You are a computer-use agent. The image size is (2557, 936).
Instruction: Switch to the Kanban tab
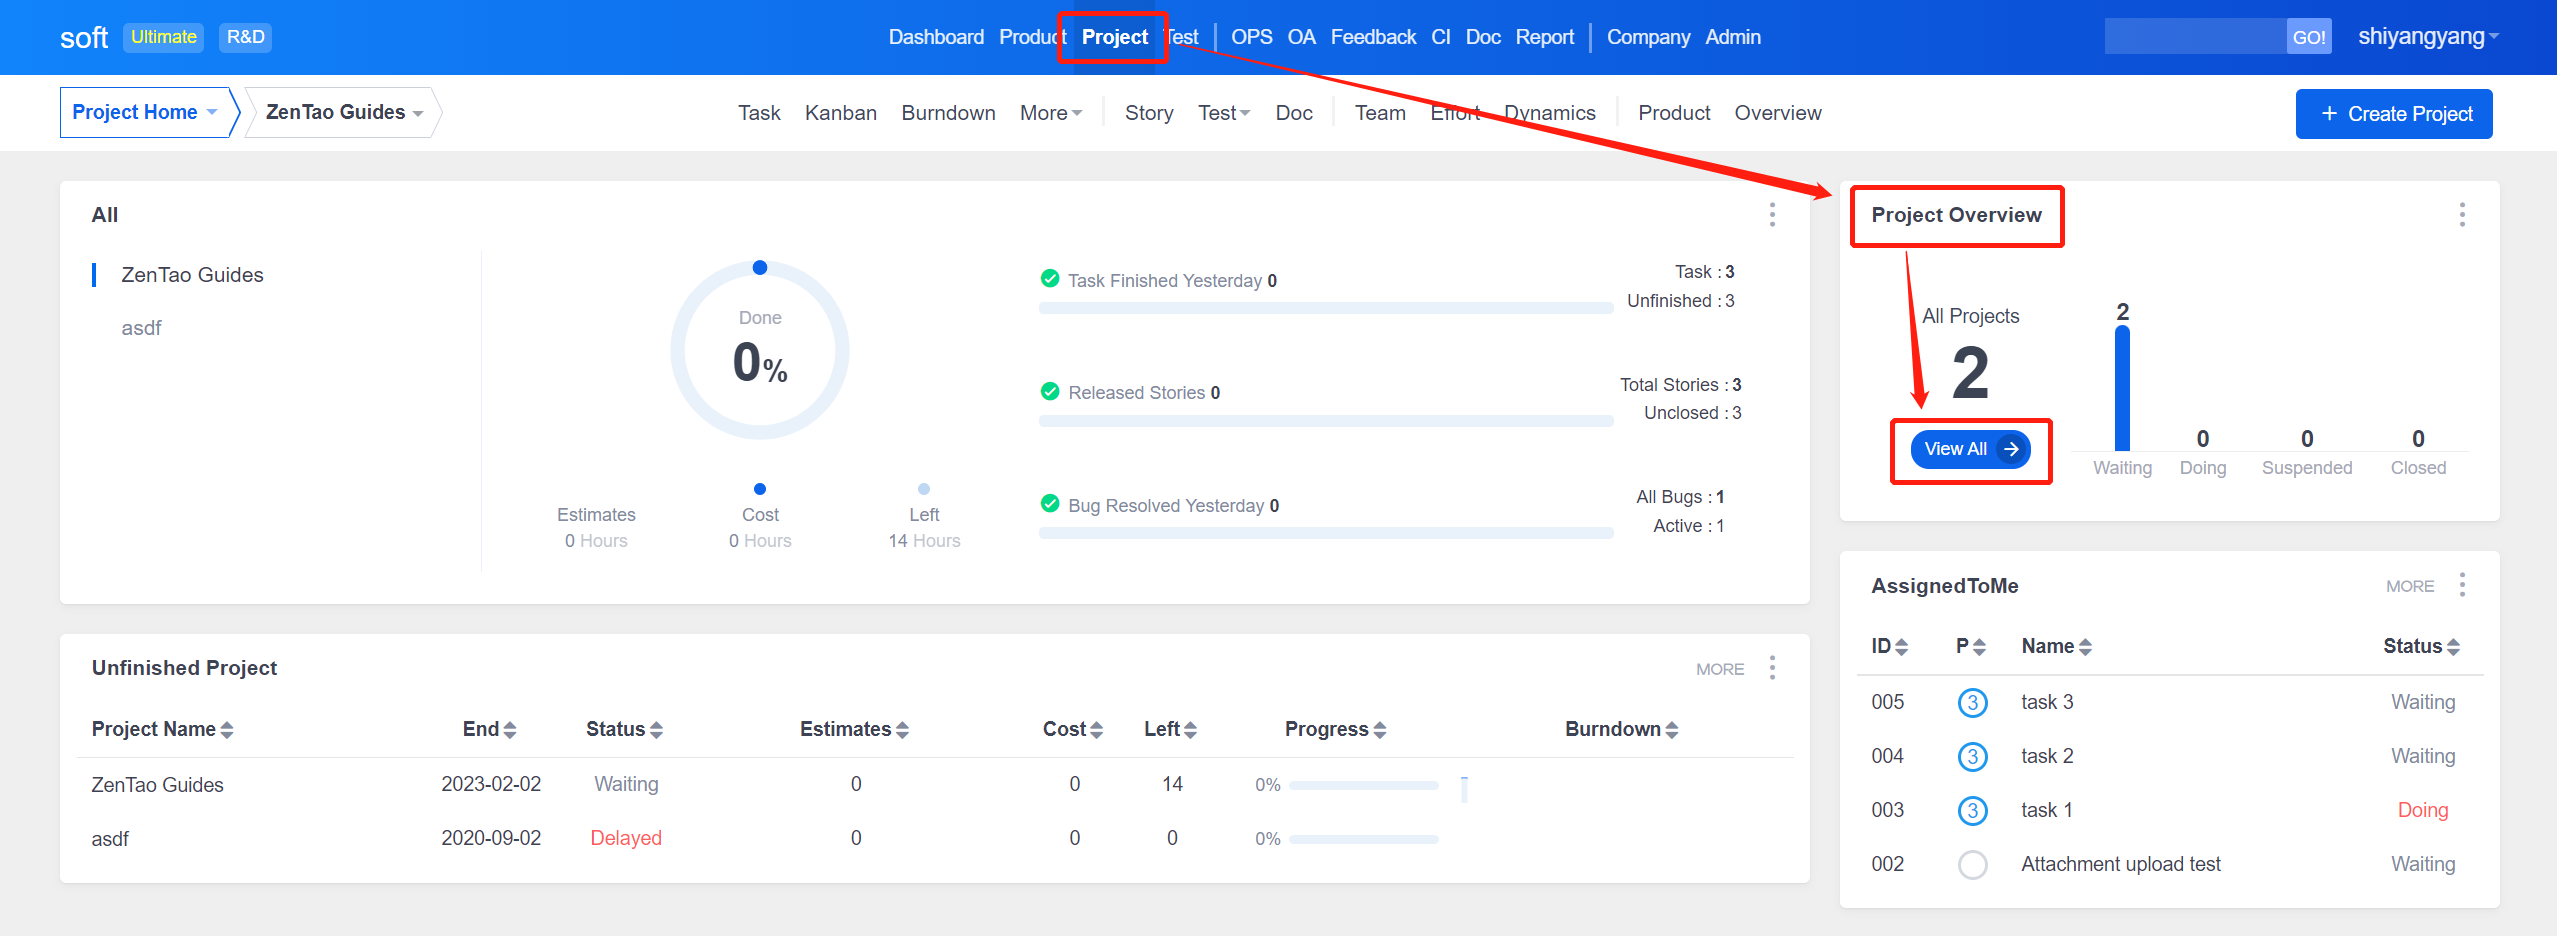[x=840, y=114]
